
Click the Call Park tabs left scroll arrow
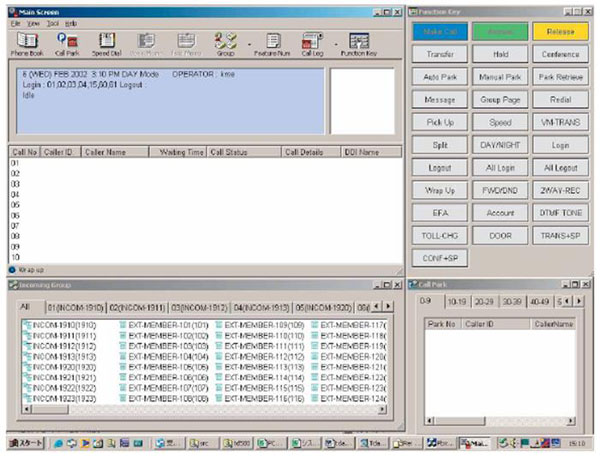pos(567,301)
